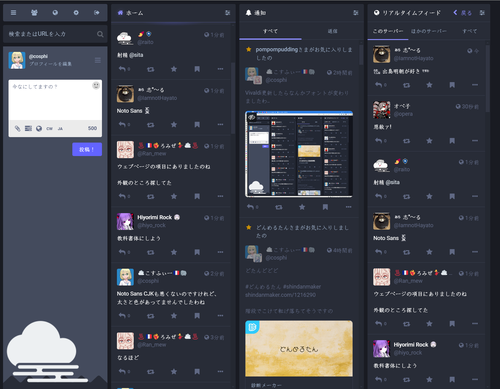Image resolution: width=500 pixels, height=389 pixels.
Task: Click the bell icon in notifications header
Action: (248, 13)
